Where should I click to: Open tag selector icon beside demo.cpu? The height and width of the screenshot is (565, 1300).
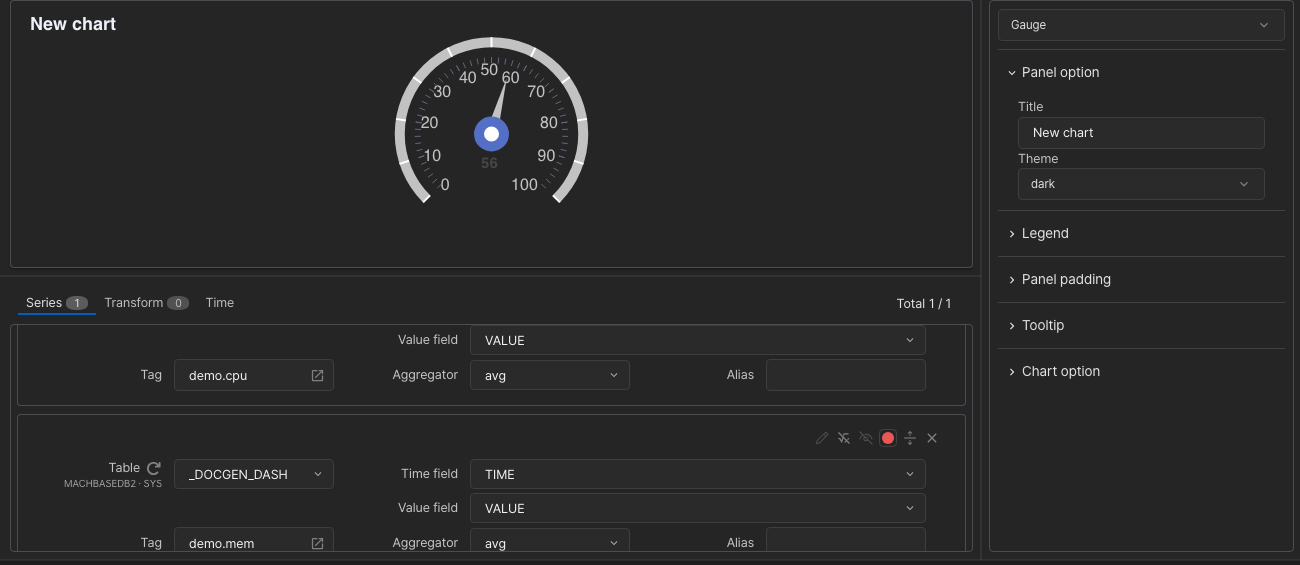pos(317,375)
